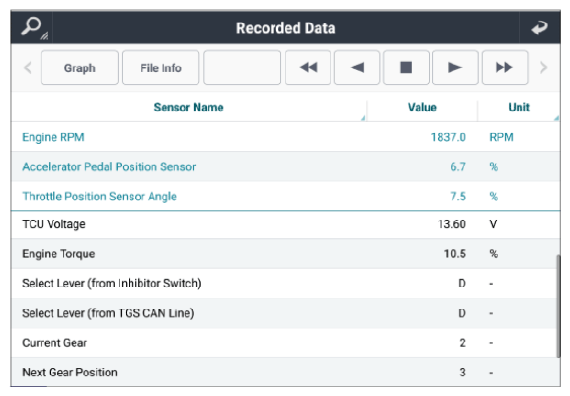Click the left toolbar chevron
570x396 pixels.
click(28, 68)
